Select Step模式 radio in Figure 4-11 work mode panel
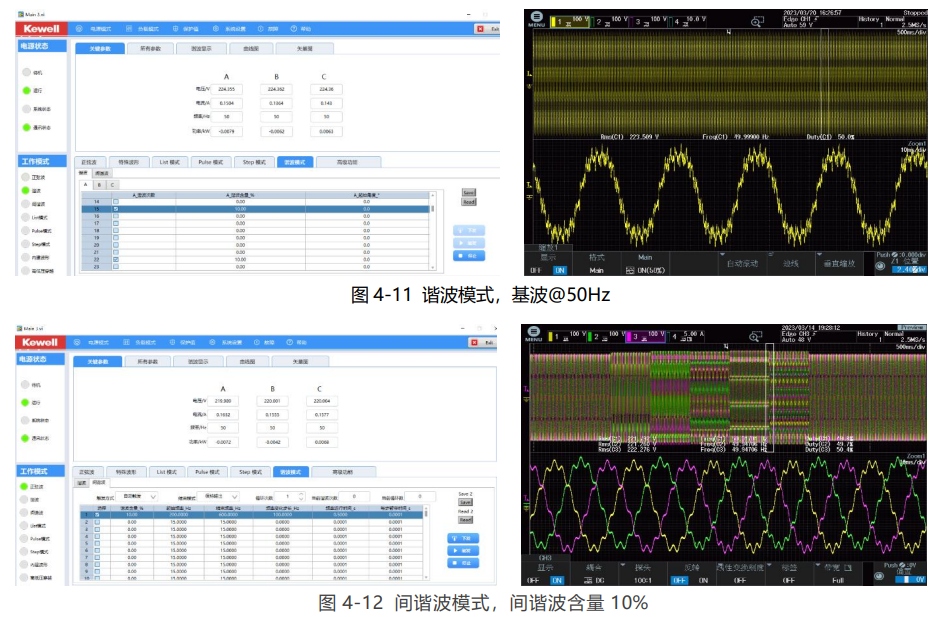This screenshot has width=935, height=617. pos(26,244)
